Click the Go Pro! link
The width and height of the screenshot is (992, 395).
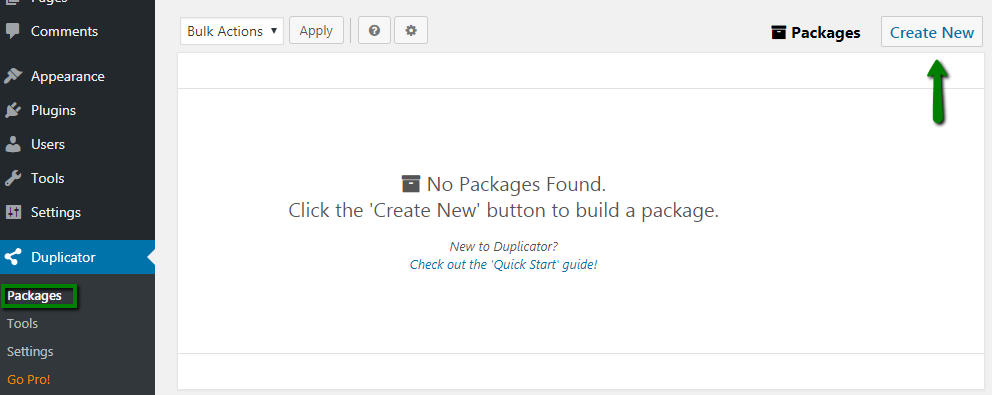(x=28, y=380)
